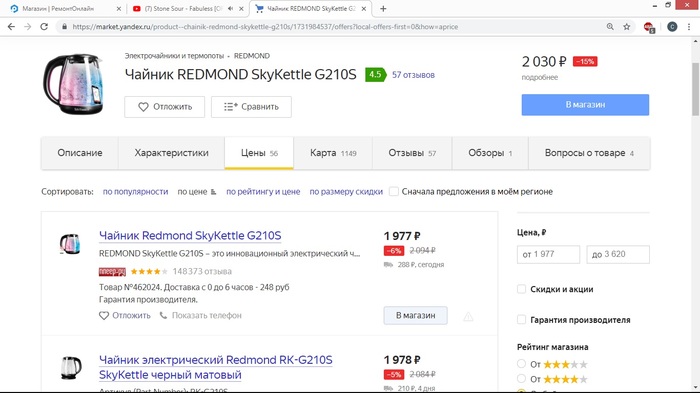Reload the current page

tap(44, 27)
